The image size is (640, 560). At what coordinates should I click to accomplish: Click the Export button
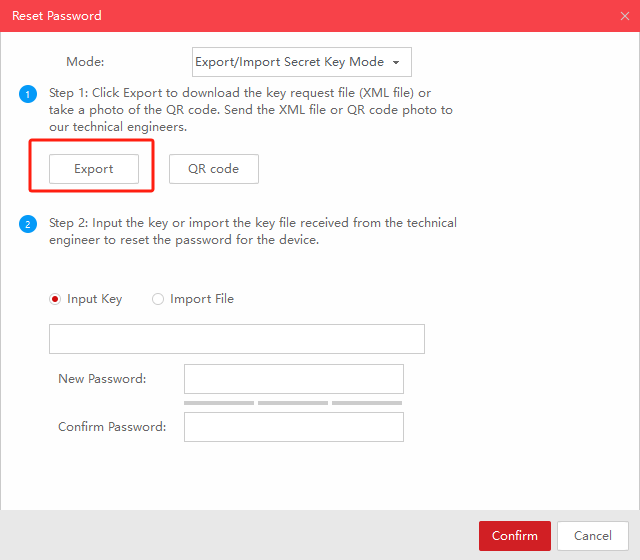coord(94,169)
